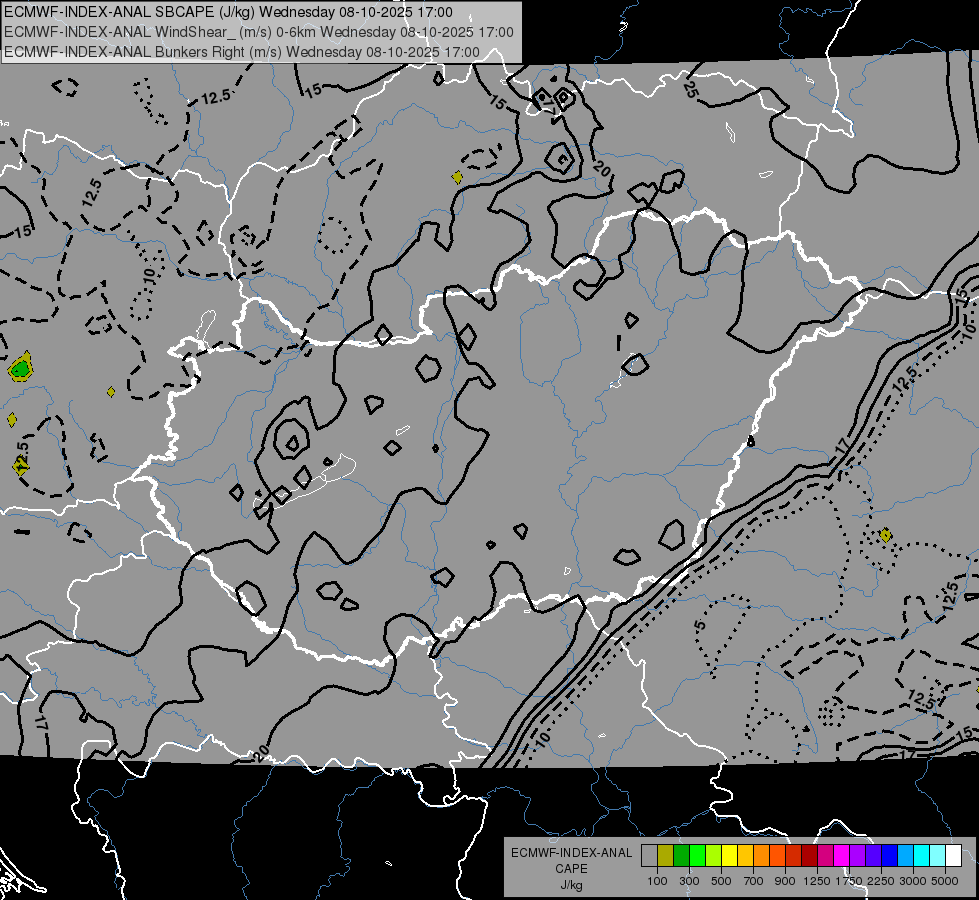This screenshot has width=979, height=900.
Task: Click the 700 tick value in the legend
Action: click(x=753, y=881)
